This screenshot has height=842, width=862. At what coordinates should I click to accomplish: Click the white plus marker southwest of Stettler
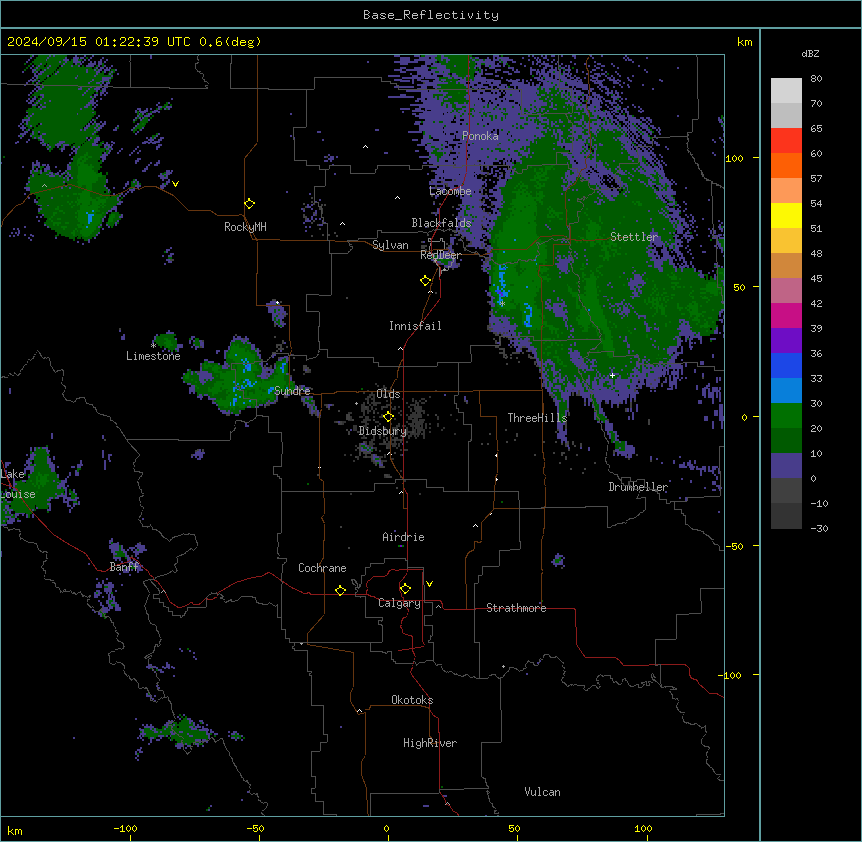coord(612,375)
